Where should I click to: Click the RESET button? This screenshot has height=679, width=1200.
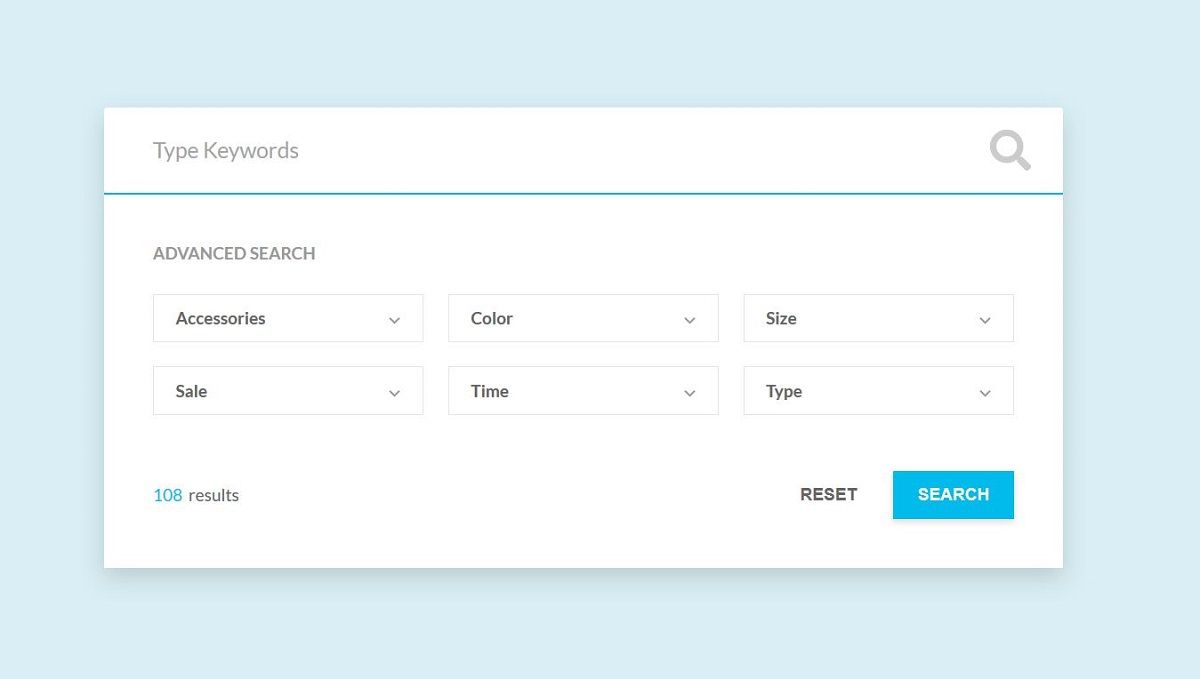pyautogui.click(x=829, y=494)
